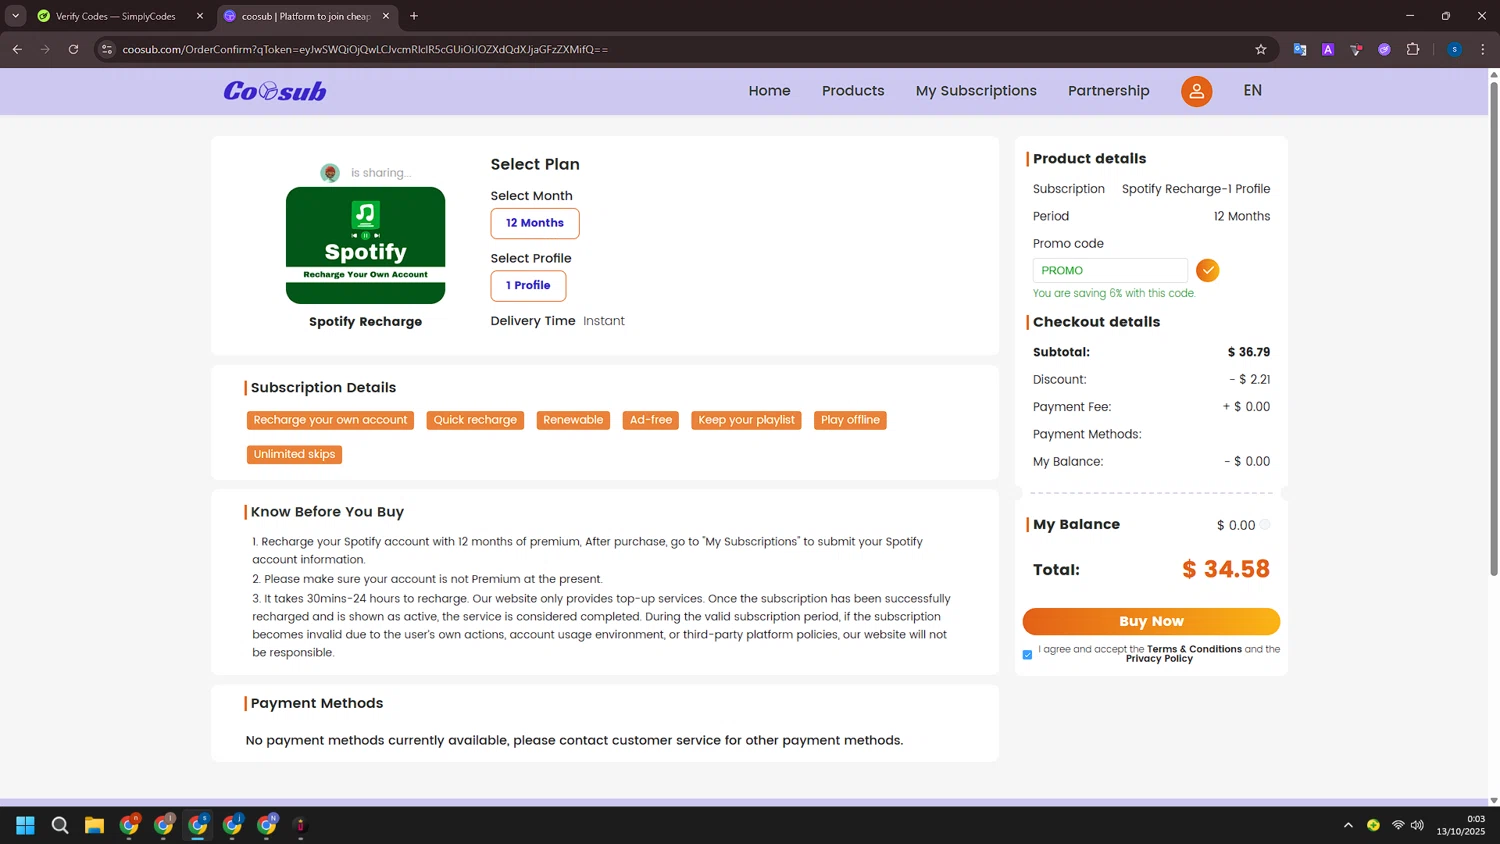
Task: Click the vertical page scrollbar
Action: coord(1494,330)
